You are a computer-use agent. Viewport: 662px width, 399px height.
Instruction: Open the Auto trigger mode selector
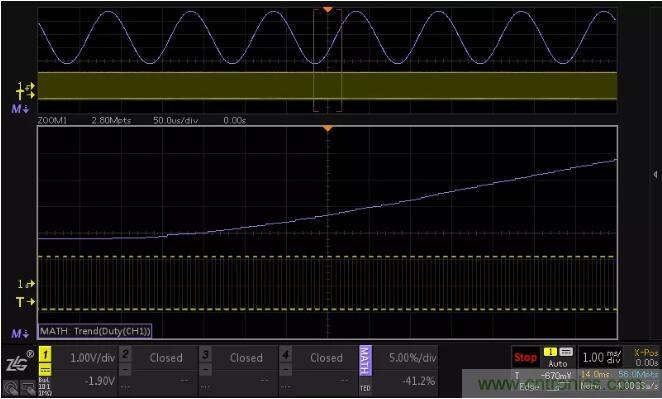558,363
